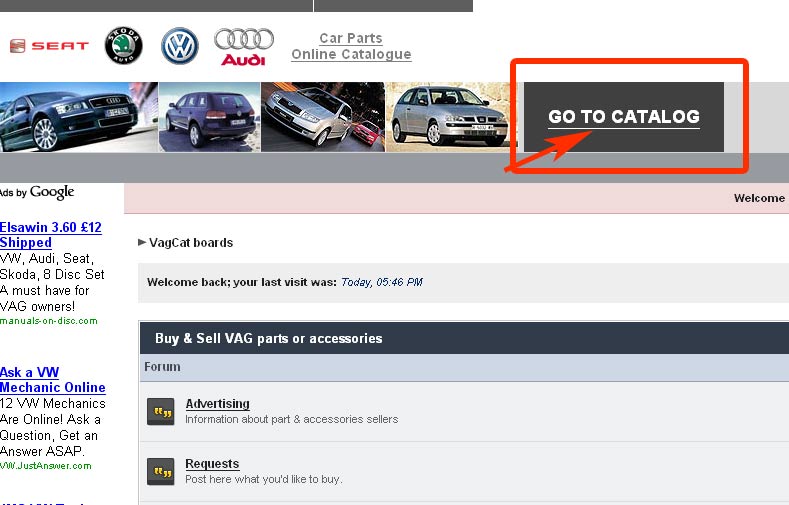Click the Requests forum quote icon
The height and width of the screenshot is (505, 789).
[160, 471]
